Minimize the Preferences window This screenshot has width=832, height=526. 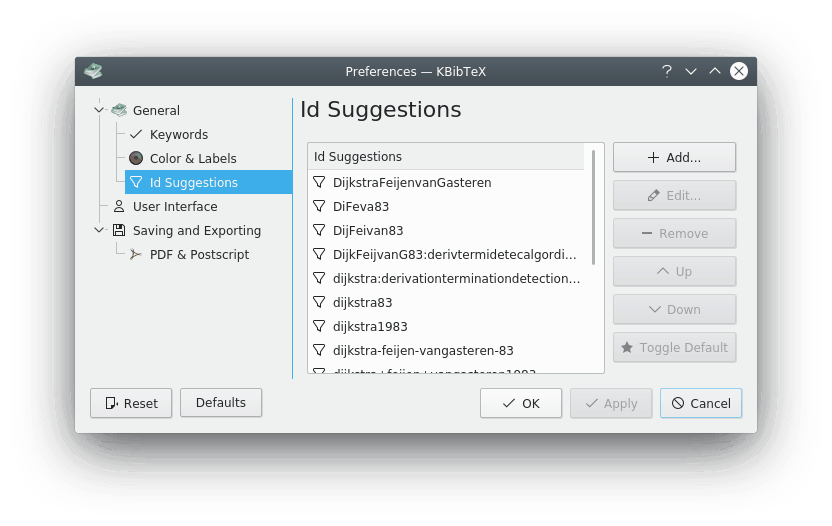[x=691, y=71]
